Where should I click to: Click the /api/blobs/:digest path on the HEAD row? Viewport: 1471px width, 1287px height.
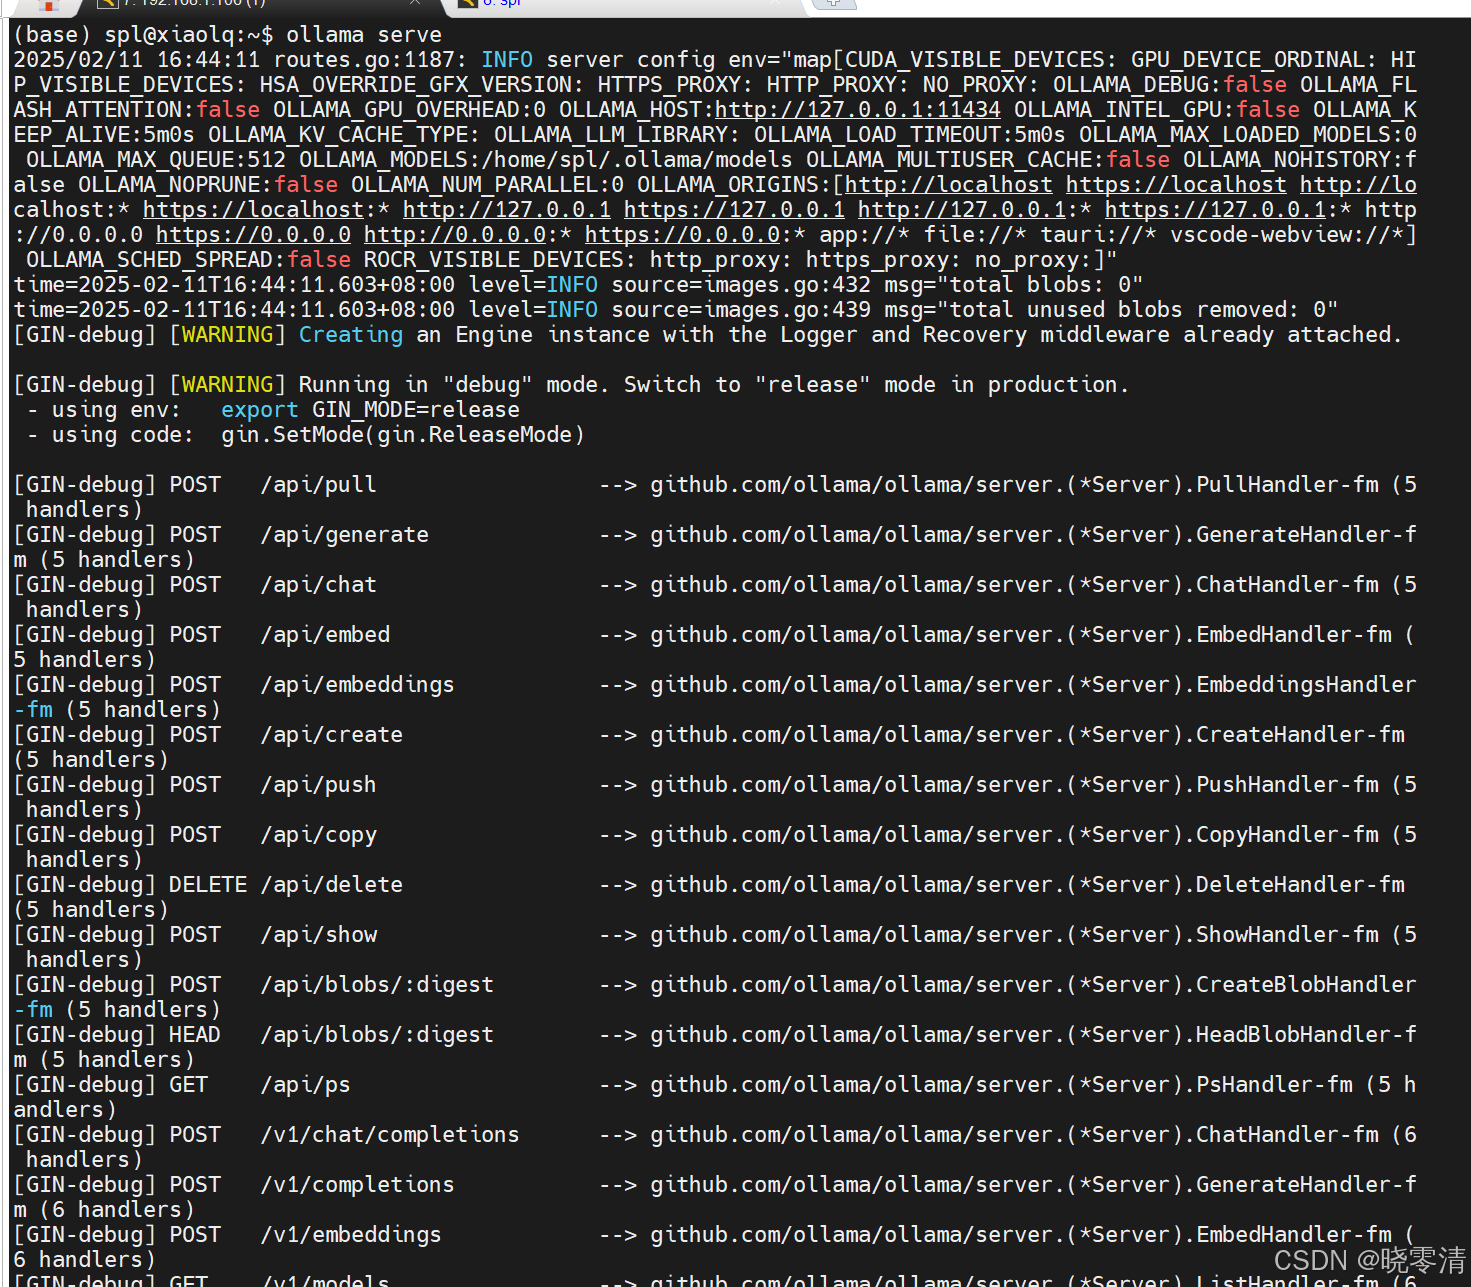(377, 1035)
